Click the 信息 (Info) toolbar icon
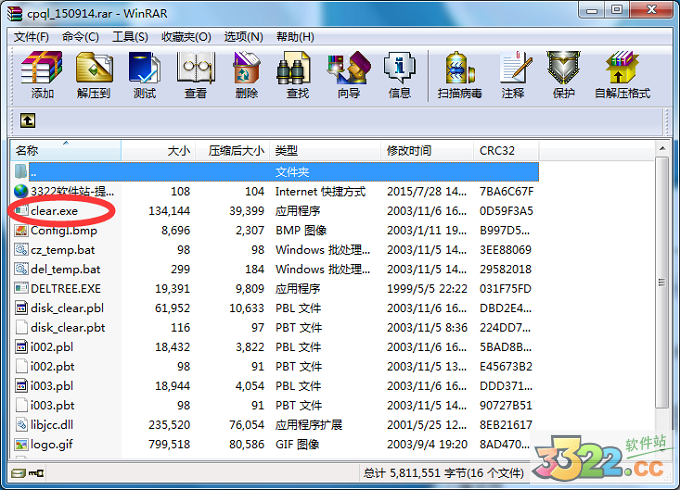This screenshot has width=680, height=490. [x=399, y=67]
